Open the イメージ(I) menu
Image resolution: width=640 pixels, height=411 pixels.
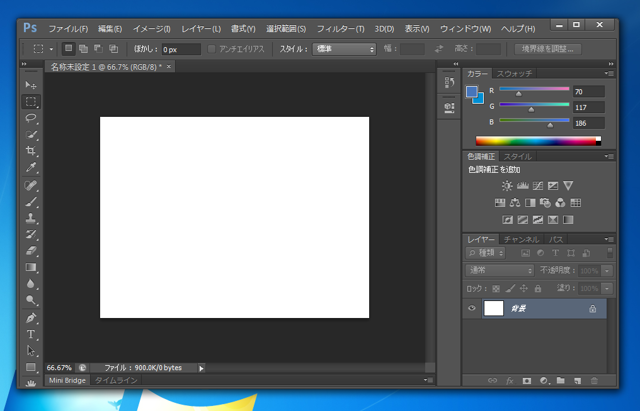point(151,29)
